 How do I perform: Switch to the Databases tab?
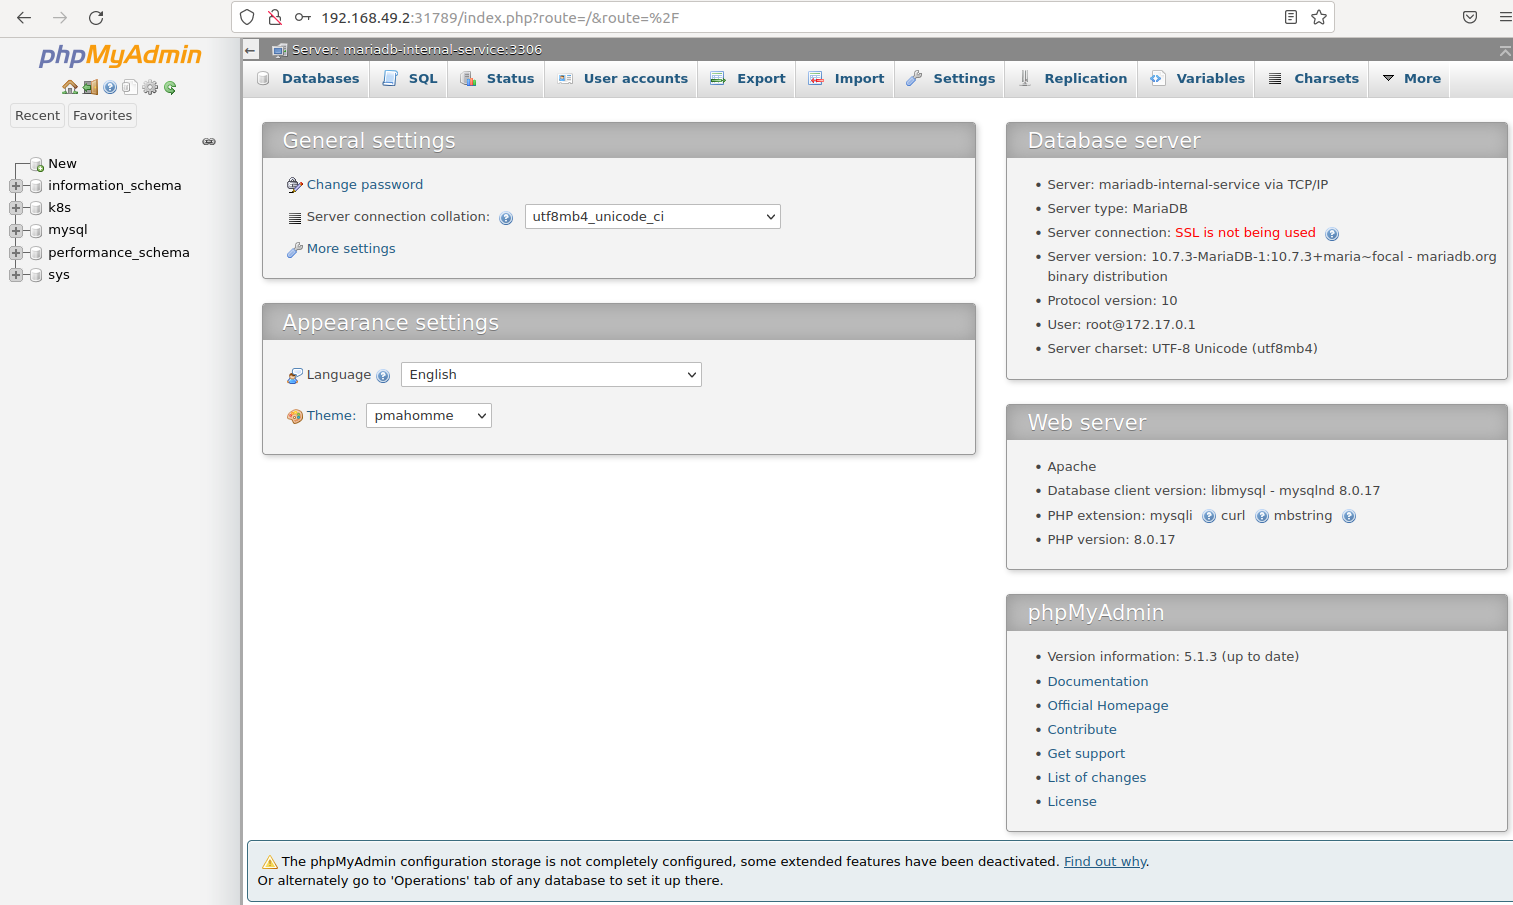click(x=308, y=79)
